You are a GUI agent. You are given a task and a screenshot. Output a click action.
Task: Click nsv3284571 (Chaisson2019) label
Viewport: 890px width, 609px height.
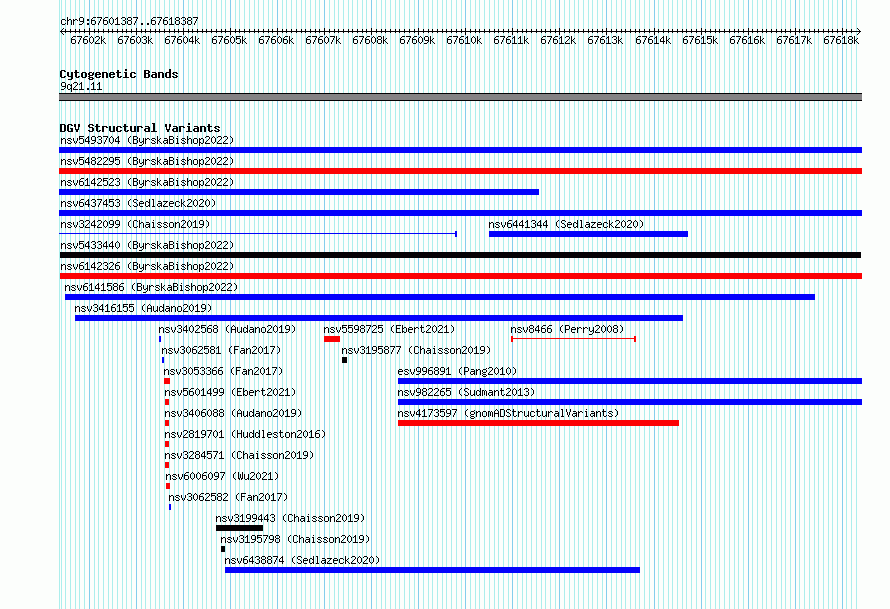click(x=239, y=455)
